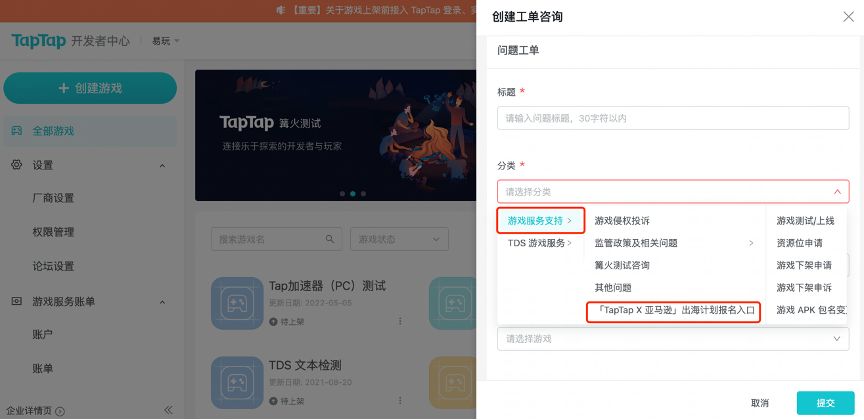Screen dimensions: 864x420
Task: Click the announcement megaphone icon
Action: (x=281, y=10)
